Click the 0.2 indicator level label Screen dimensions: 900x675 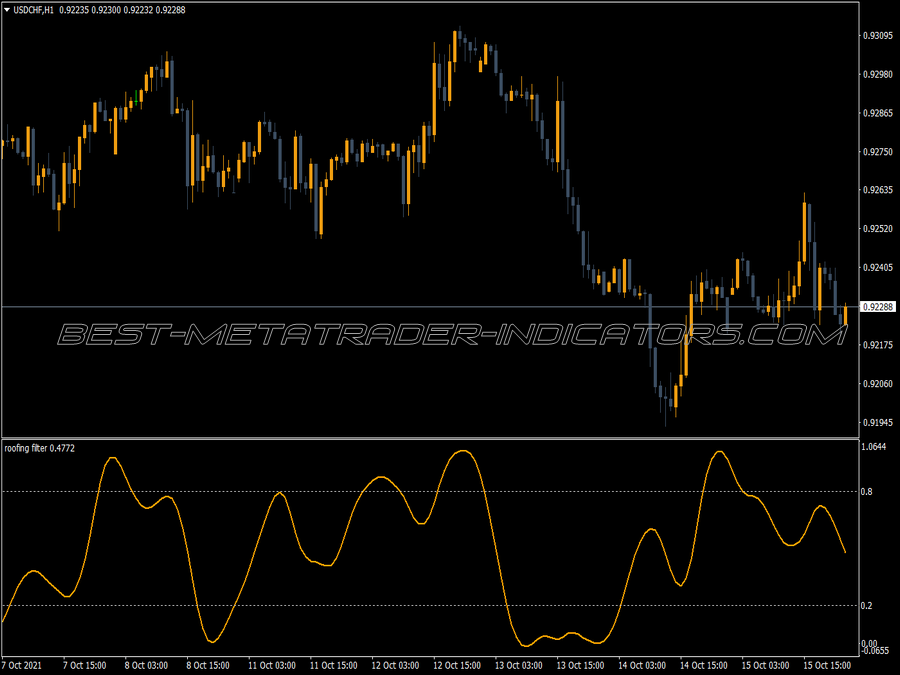[x=867, y=606]
